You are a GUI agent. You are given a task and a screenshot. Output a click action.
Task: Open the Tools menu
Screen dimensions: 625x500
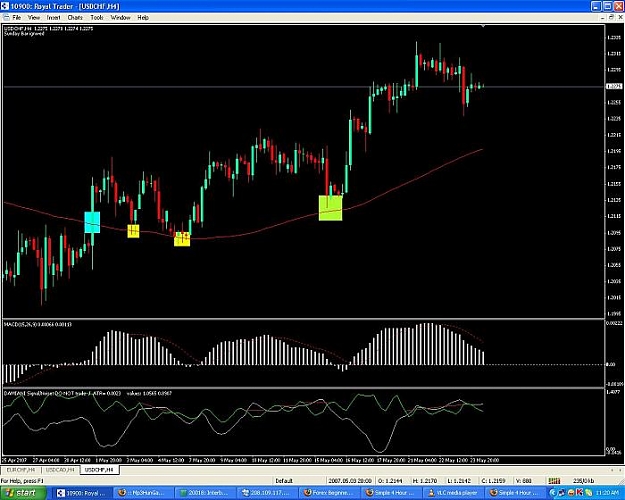[97, 18]
